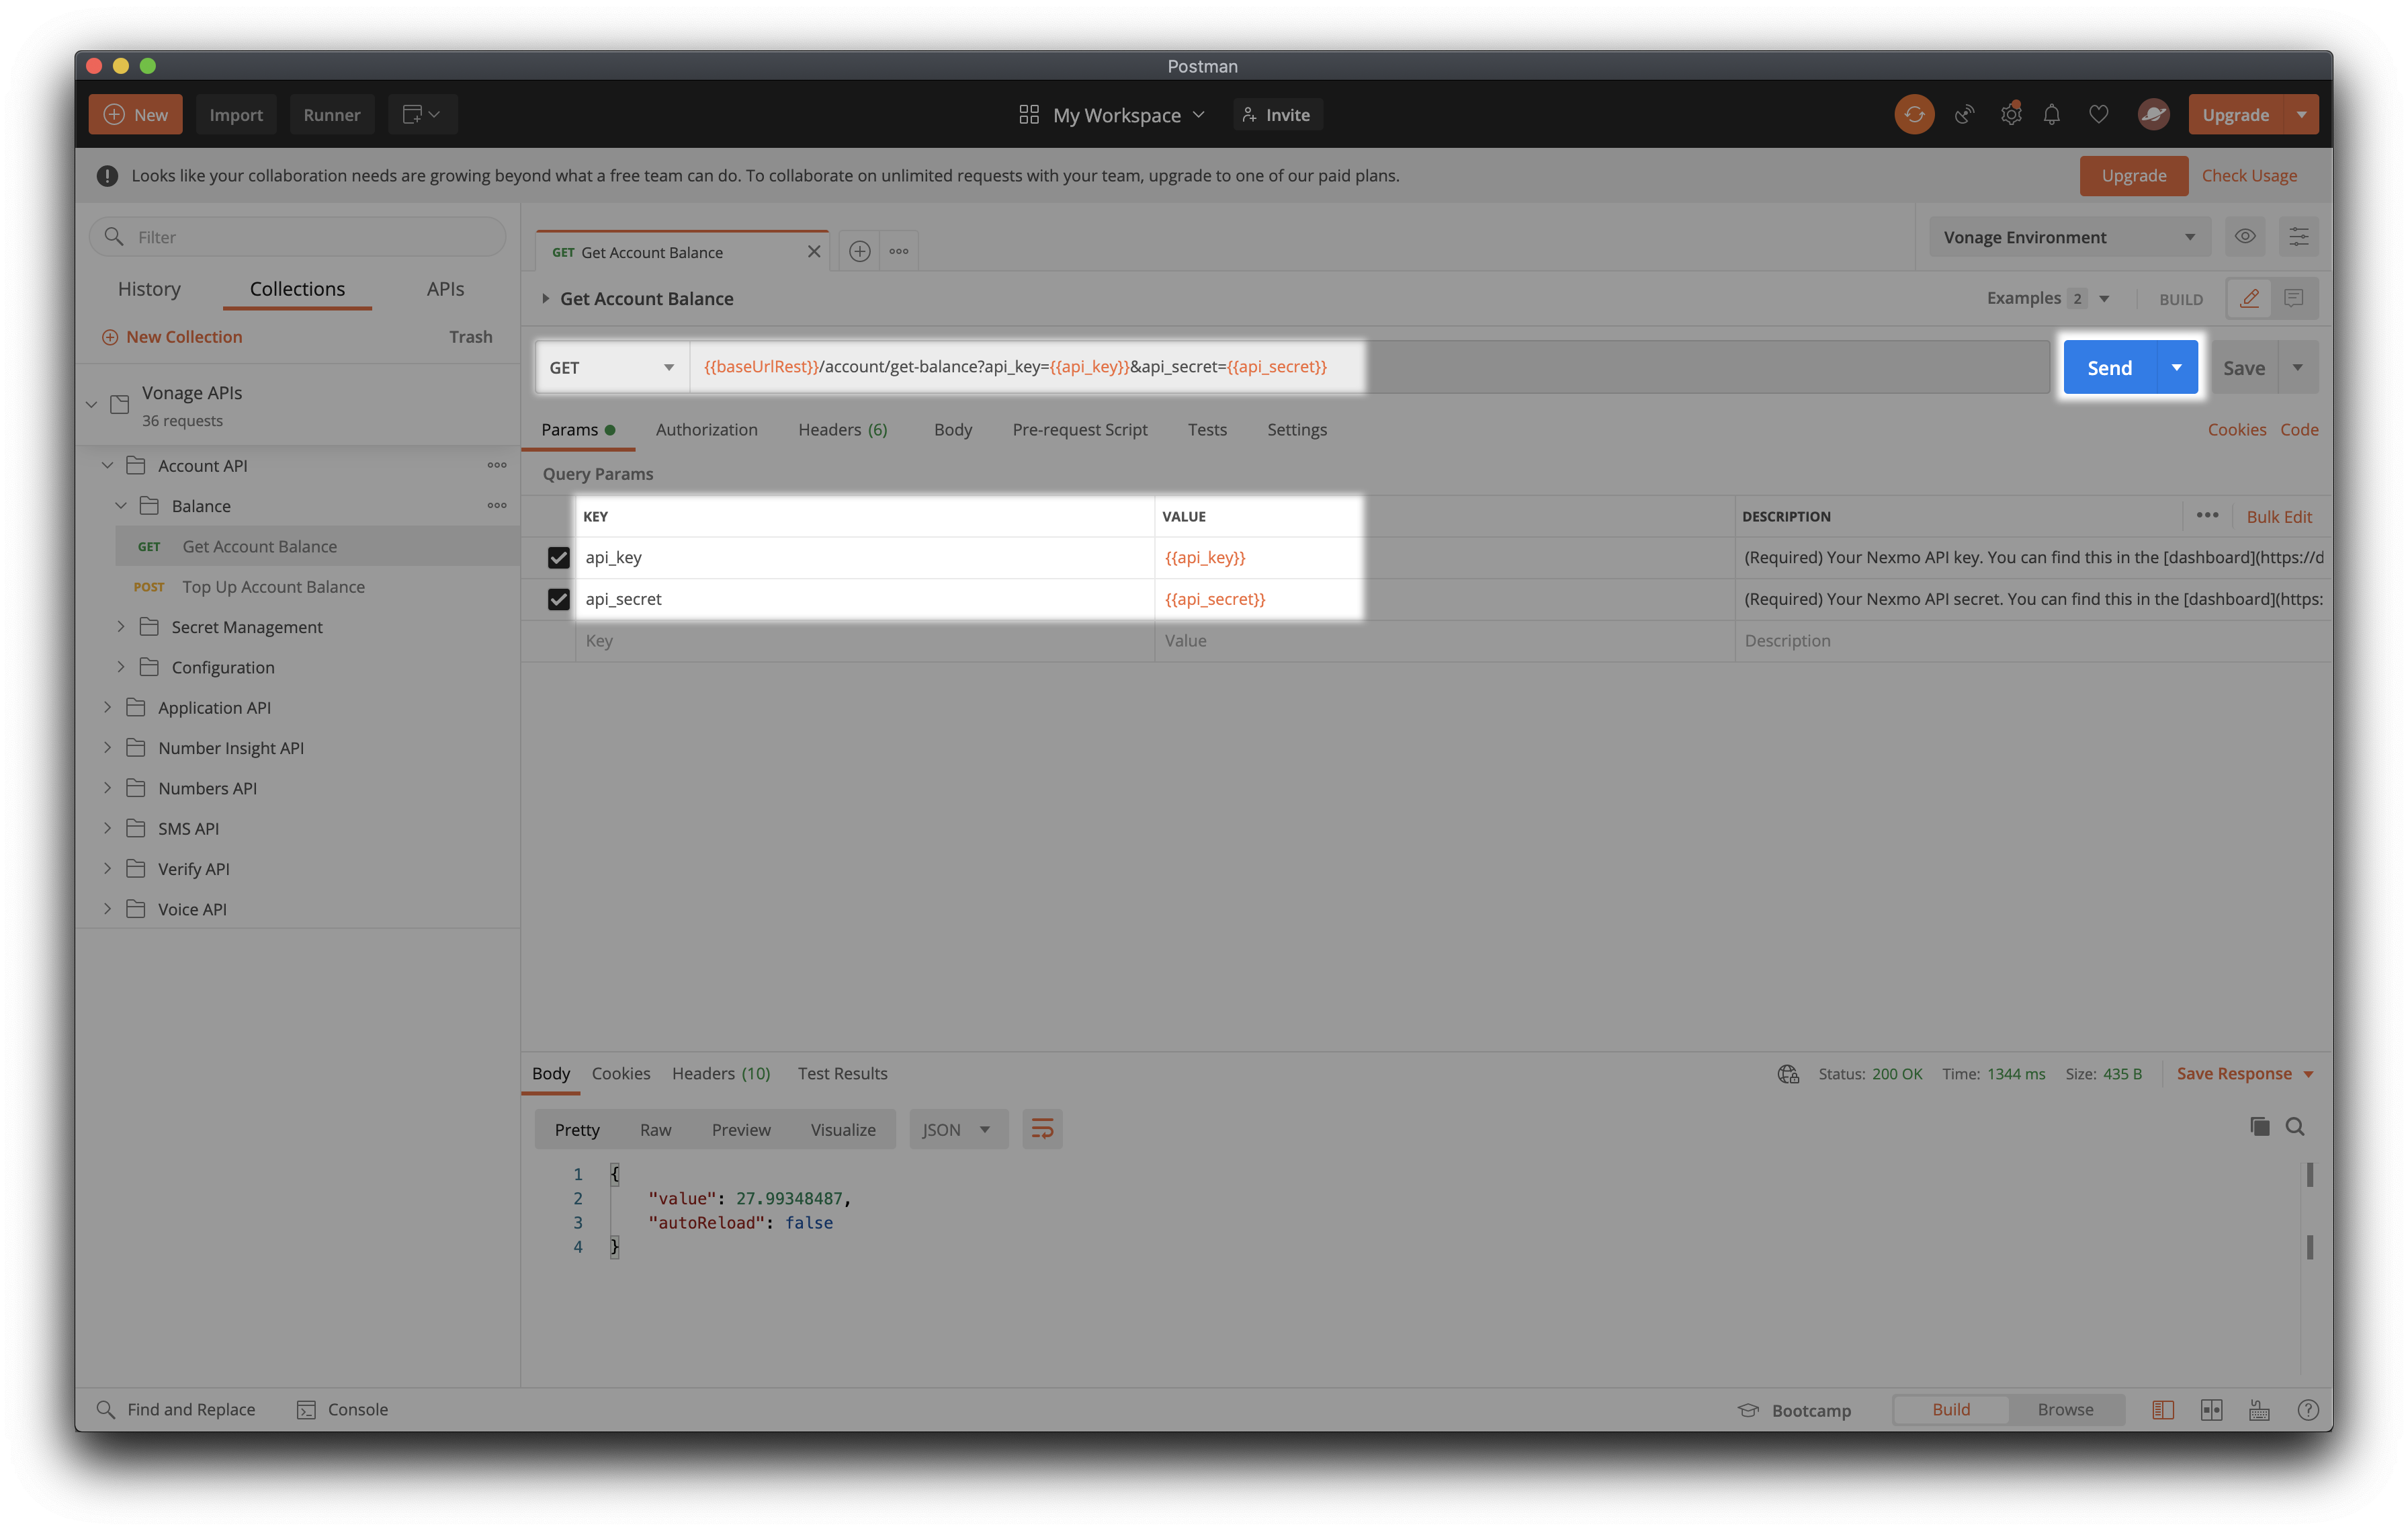This screenshot has width=2408, height=1531.
Task: Open the capture requests satellite icon
Action: coord(1964,115)
